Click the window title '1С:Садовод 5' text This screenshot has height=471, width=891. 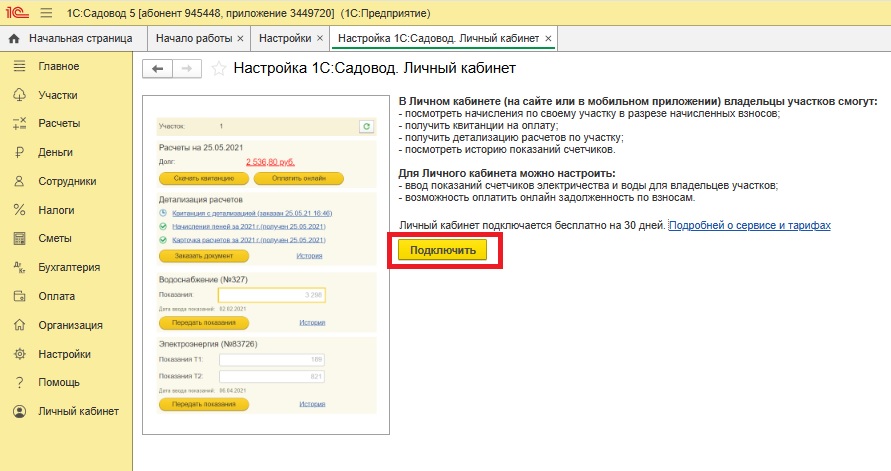click(x=101, y=12)
